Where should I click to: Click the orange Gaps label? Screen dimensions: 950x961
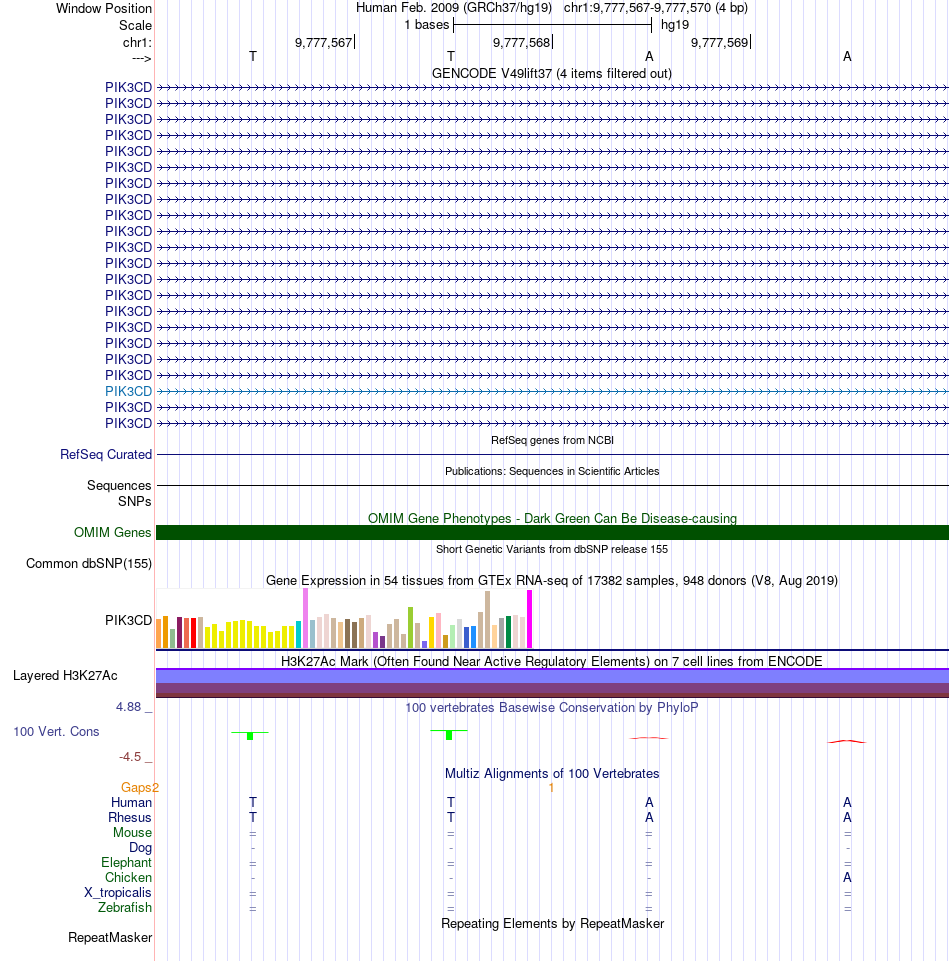point(136,788)
